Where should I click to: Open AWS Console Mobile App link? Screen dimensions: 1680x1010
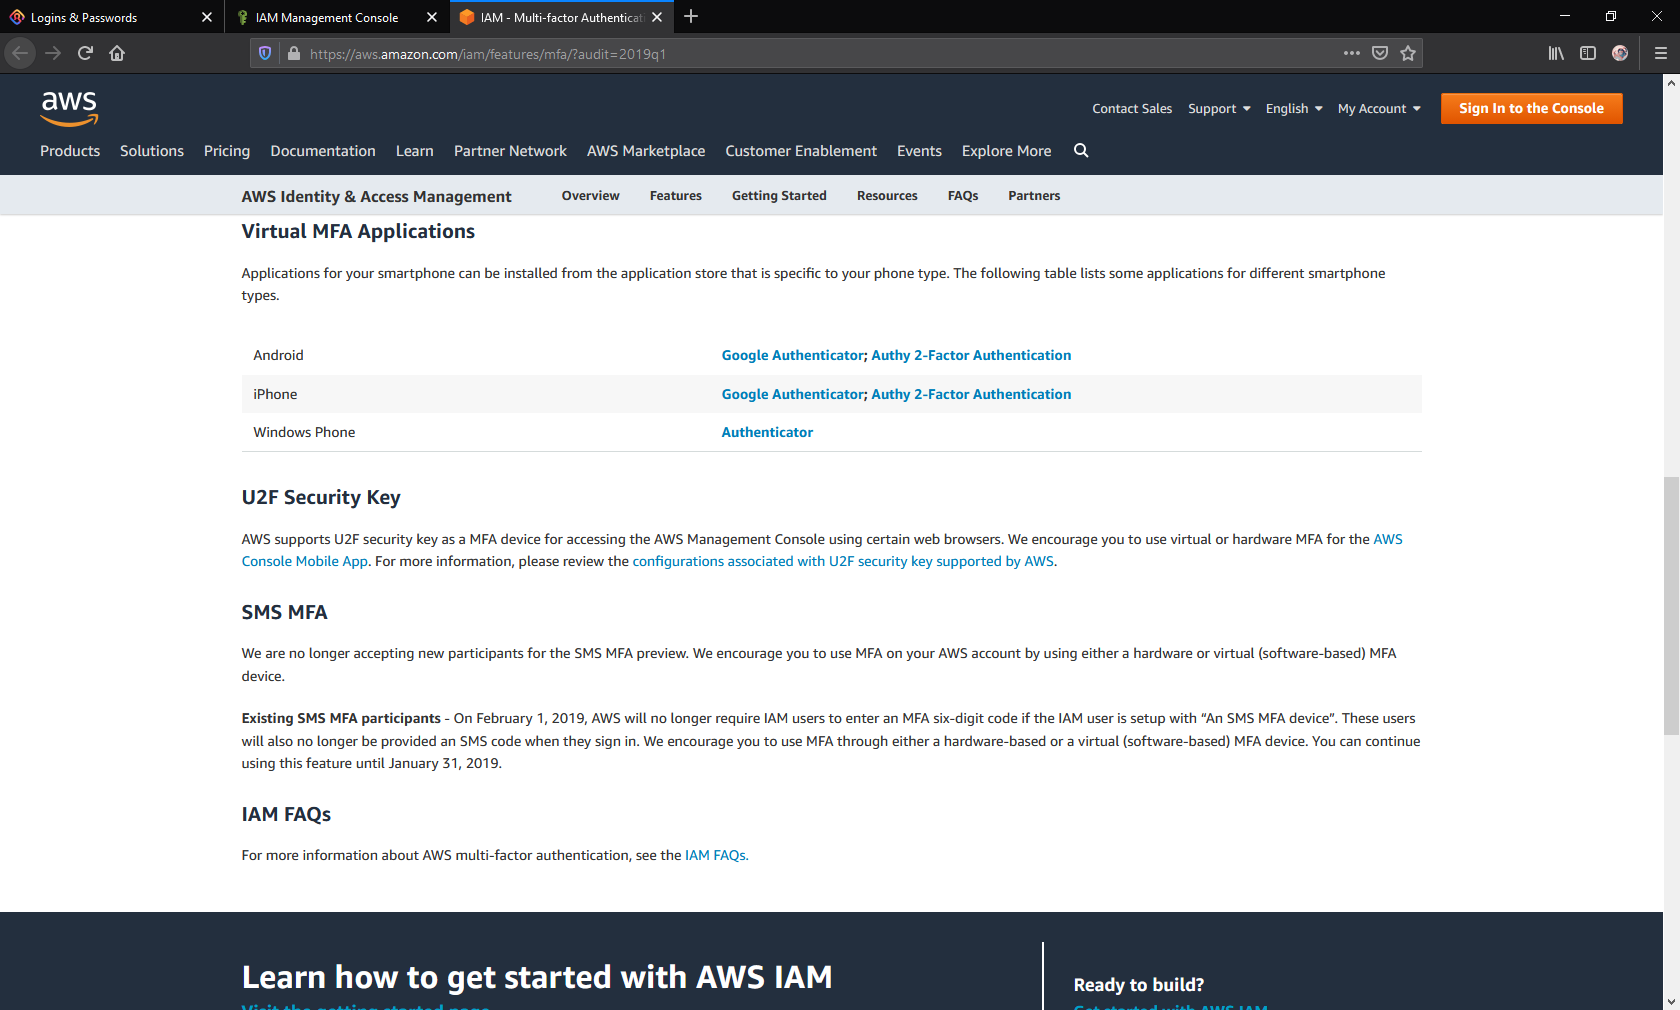(x=304, y=561)
